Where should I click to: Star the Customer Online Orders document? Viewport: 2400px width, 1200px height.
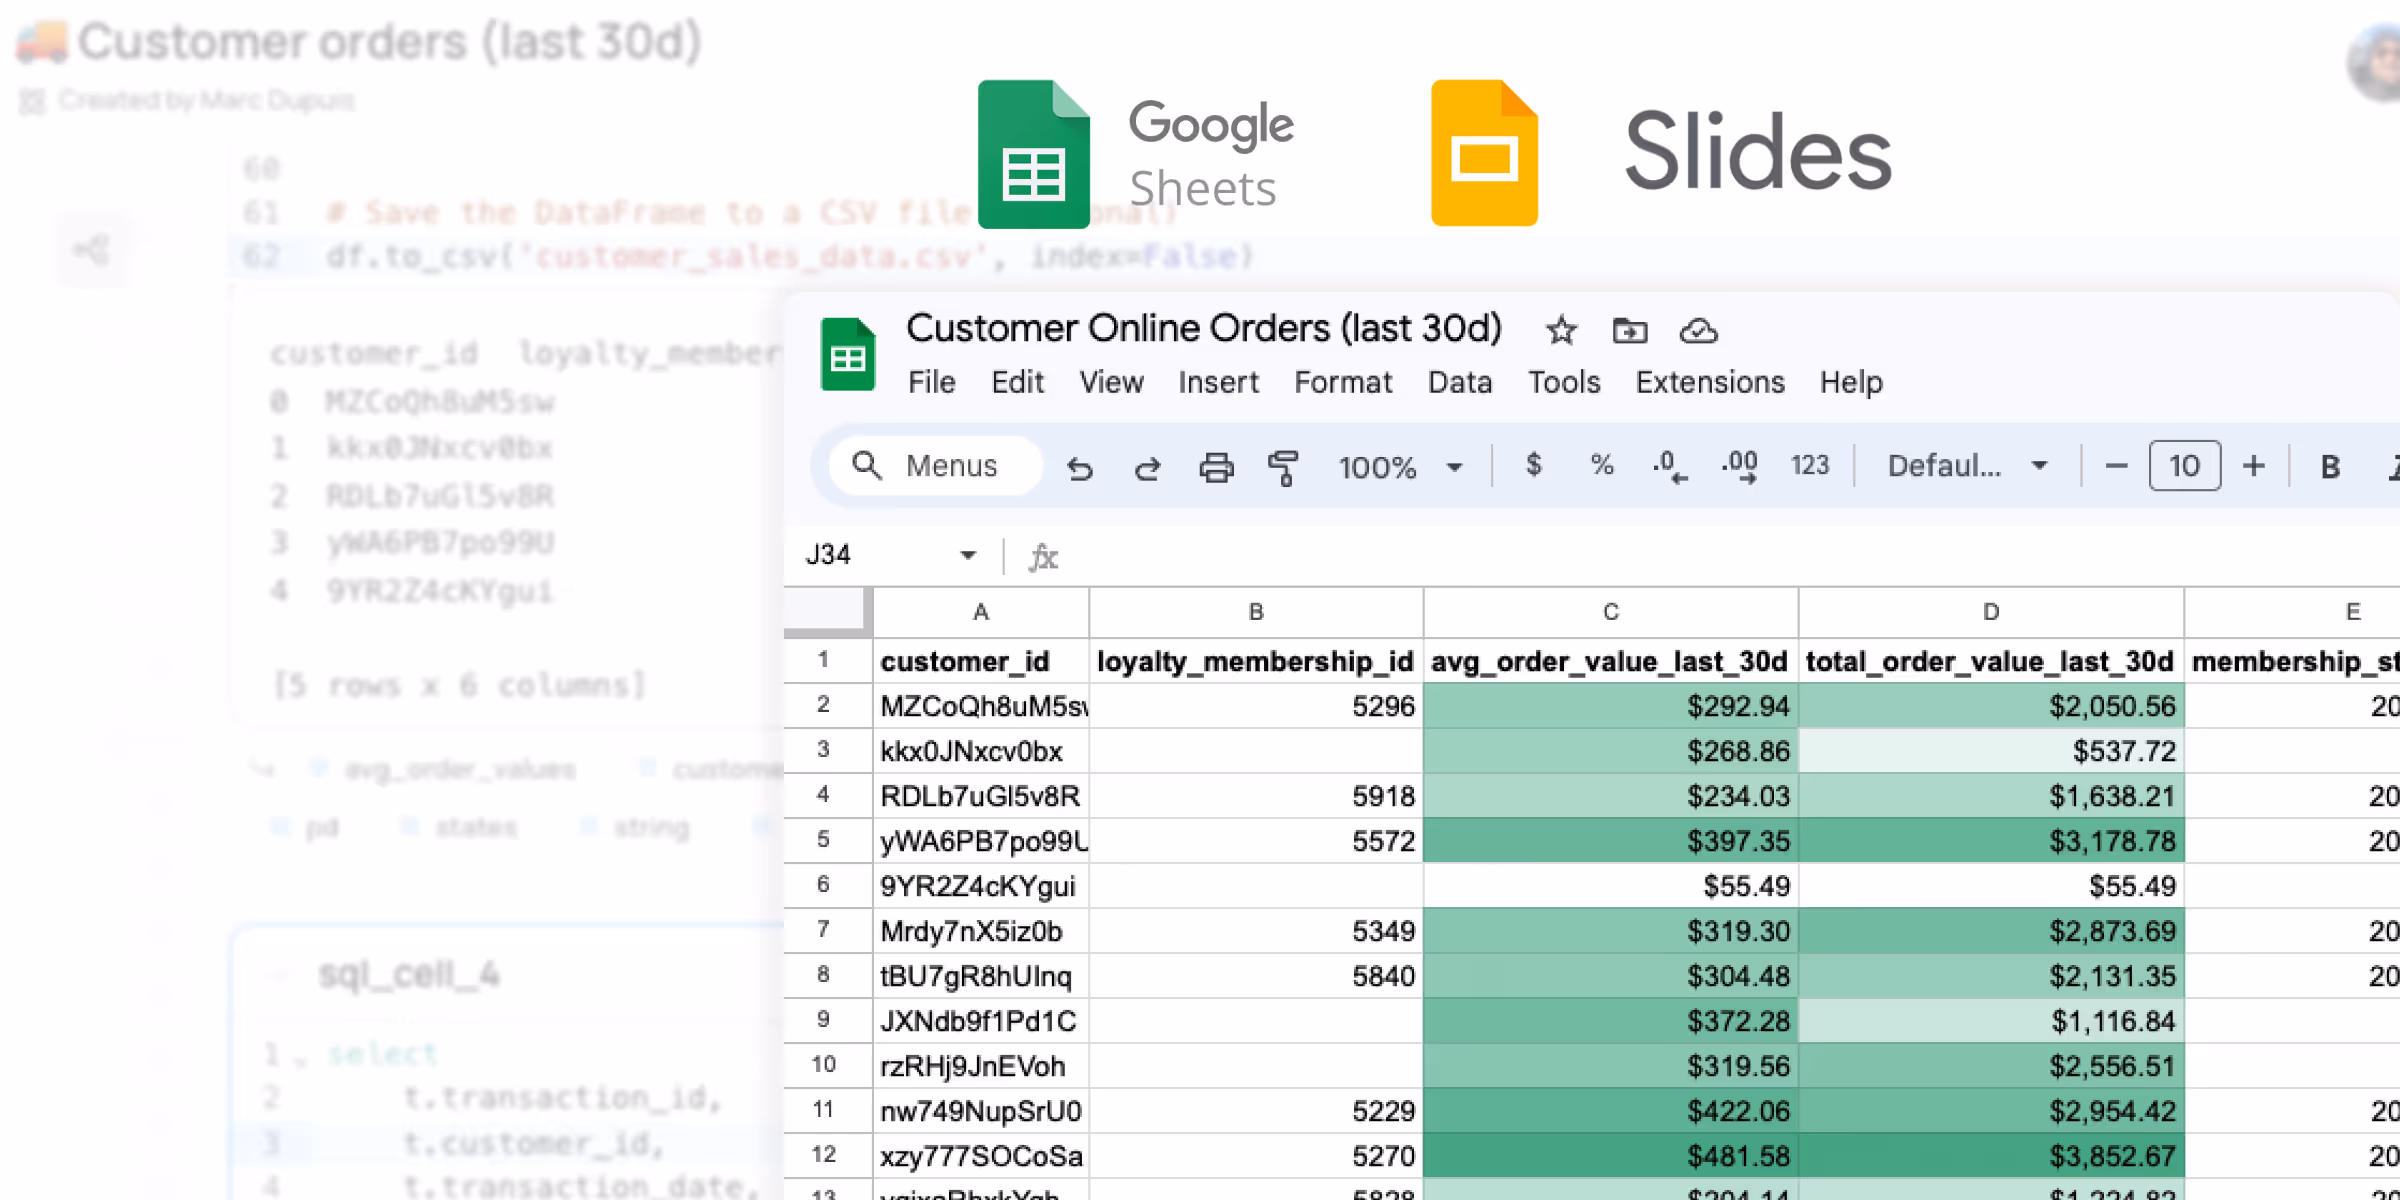click(1561, 330)
